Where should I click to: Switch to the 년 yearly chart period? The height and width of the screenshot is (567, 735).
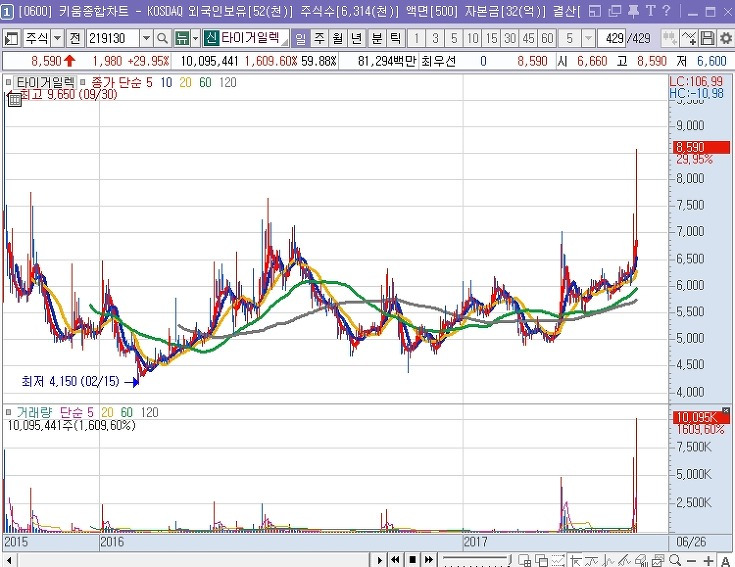(356, 38)
